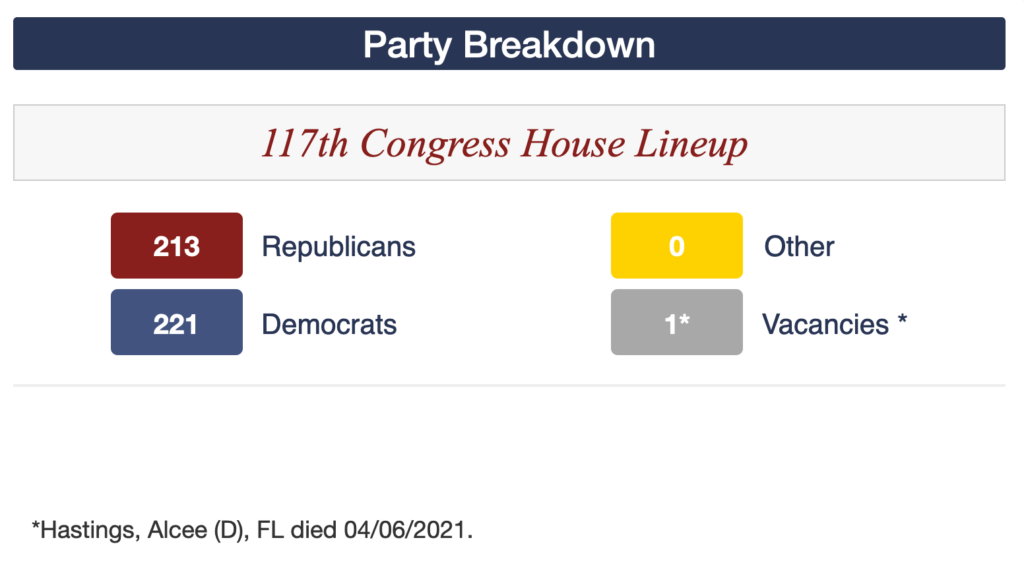Click the yellow 0 Other count box
This screenshot has height=569, width=1024.
click(x=676, y=246)
